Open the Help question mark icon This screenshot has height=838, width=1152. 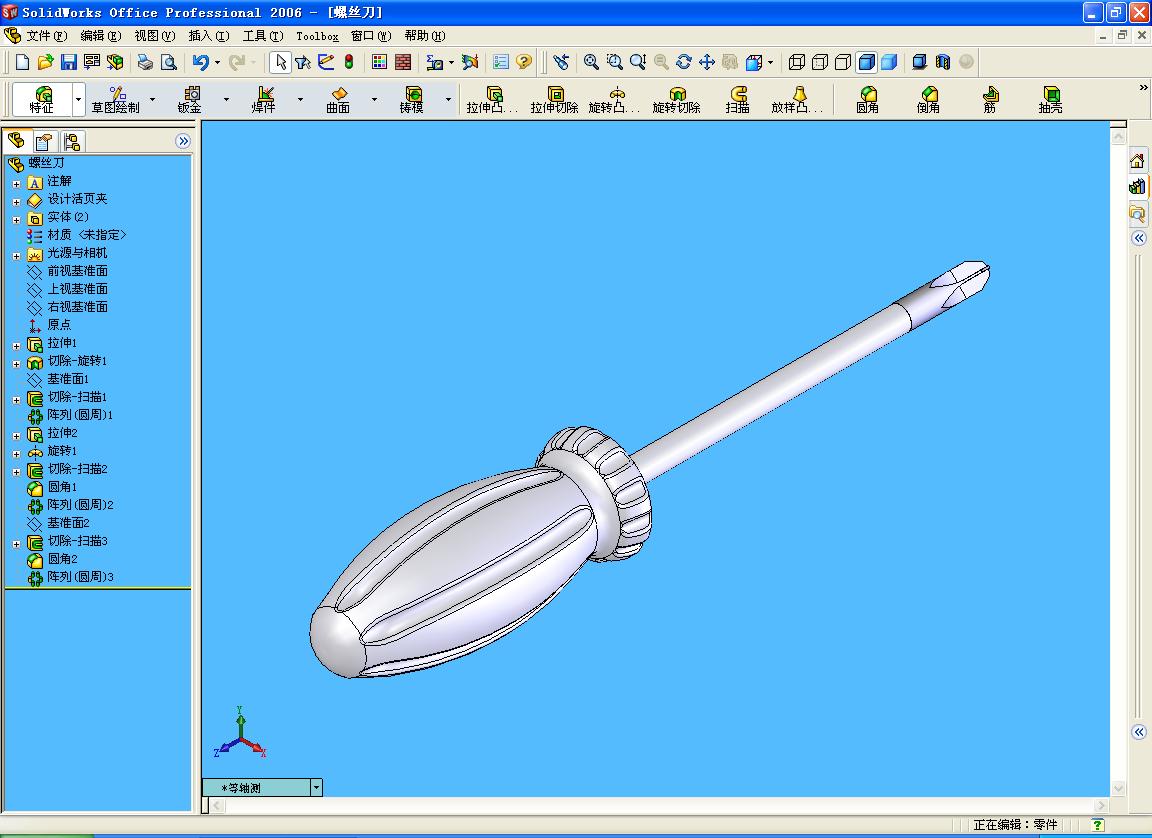coord(524,62)
